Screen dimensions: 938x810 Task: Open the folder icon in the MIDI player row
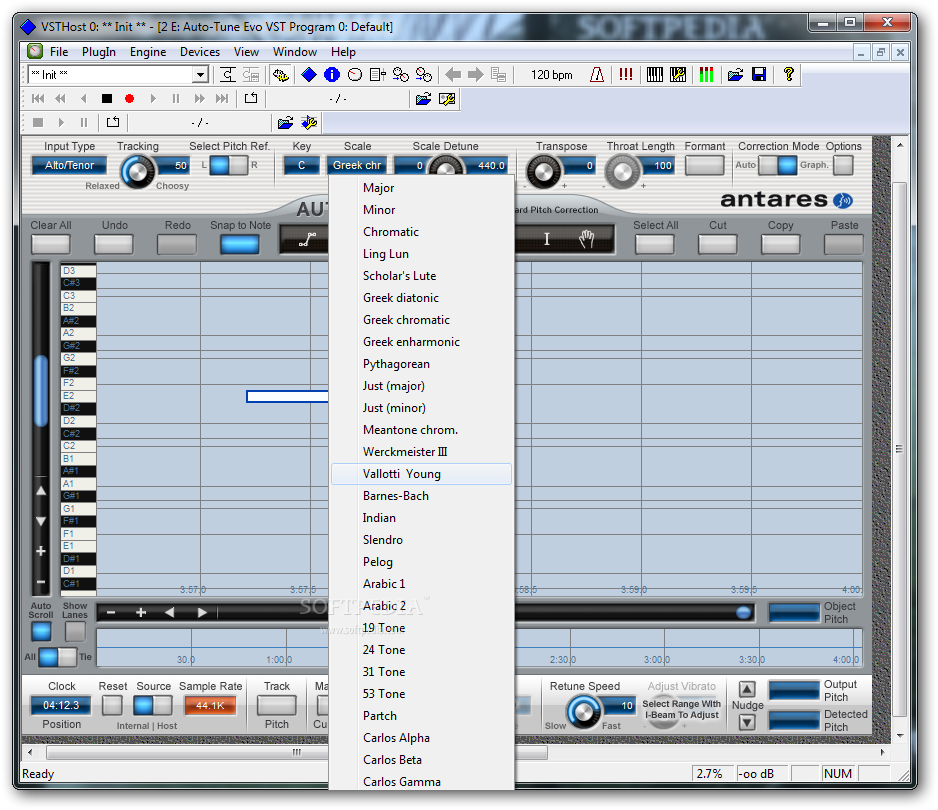click(424, 99)
